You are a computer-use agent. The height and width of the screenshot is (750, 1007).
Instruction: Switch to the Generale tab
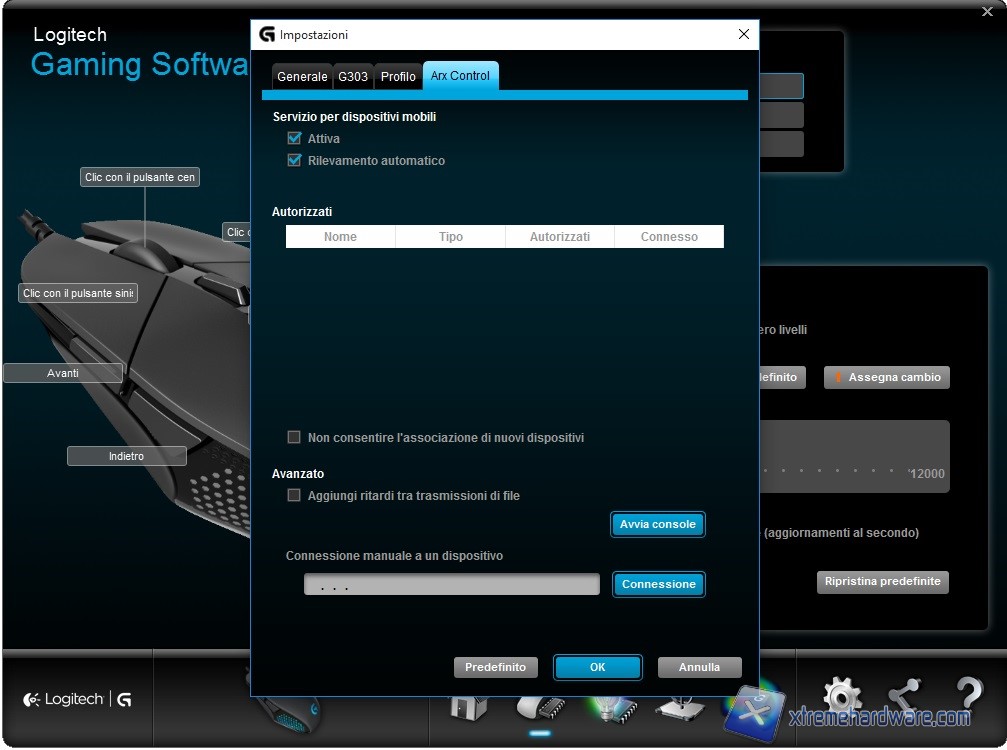(302, 77)
